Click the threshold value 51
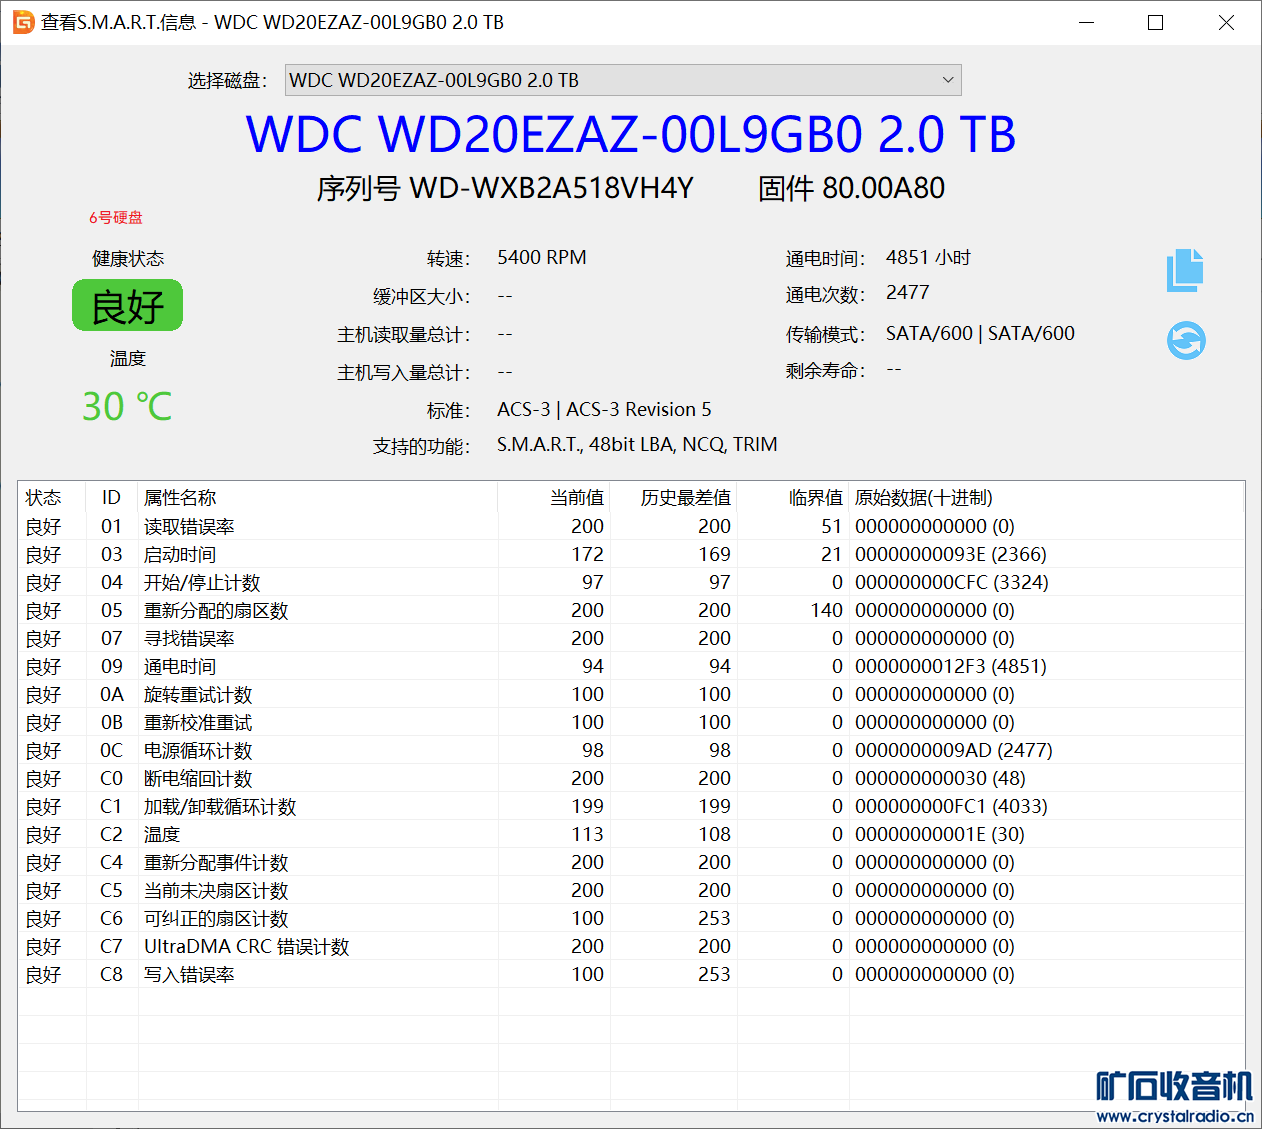1262x1129 pixels. 832,526
